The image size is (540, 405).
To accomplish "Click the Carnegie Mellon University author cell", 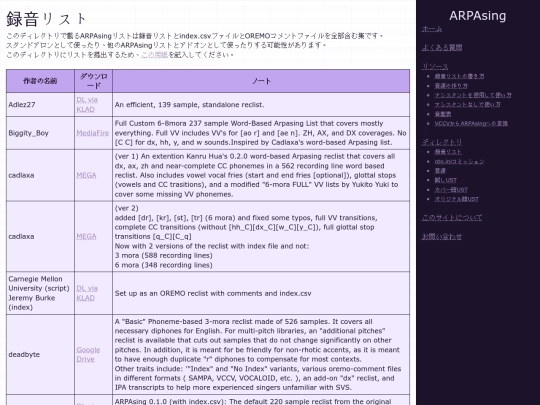I will [x=40, y=293].
